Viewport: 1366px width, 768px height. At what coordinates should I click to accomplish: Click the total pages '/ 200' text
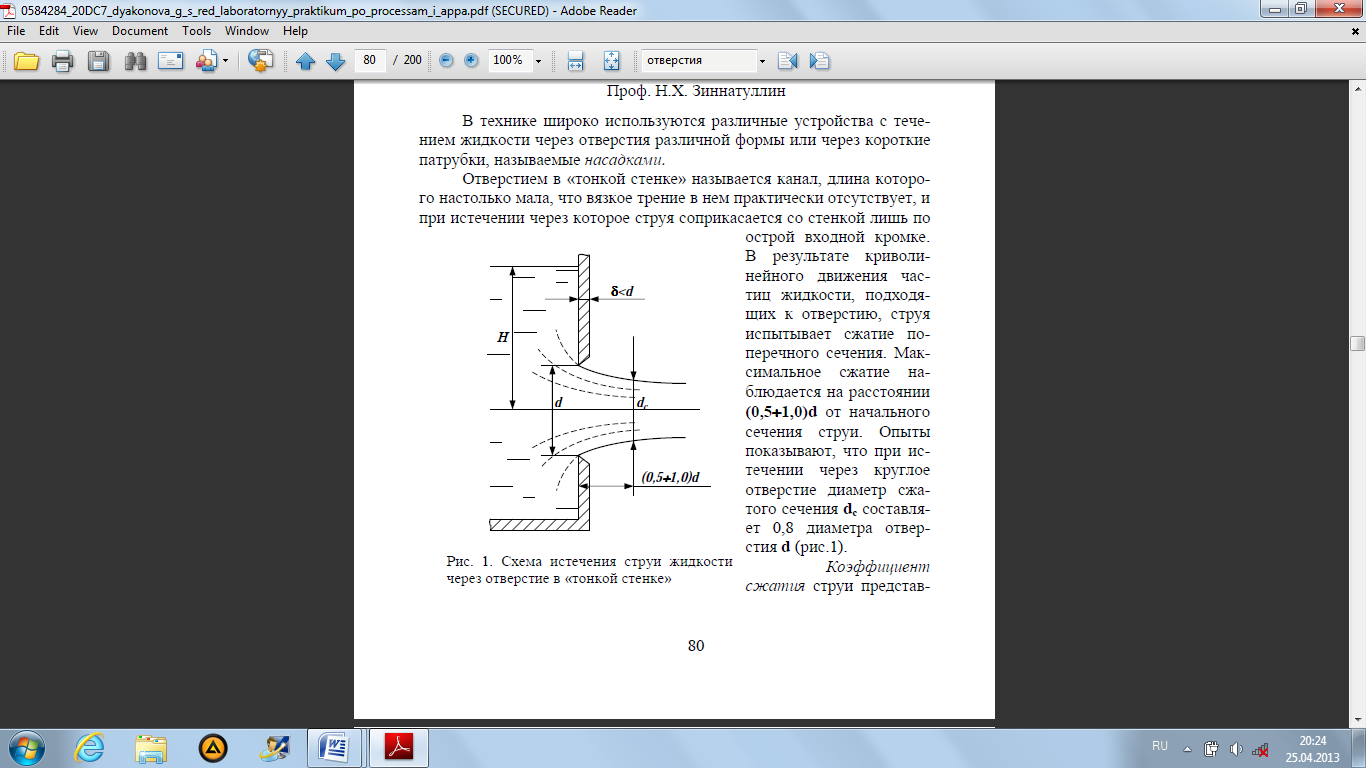coord(408,60)
